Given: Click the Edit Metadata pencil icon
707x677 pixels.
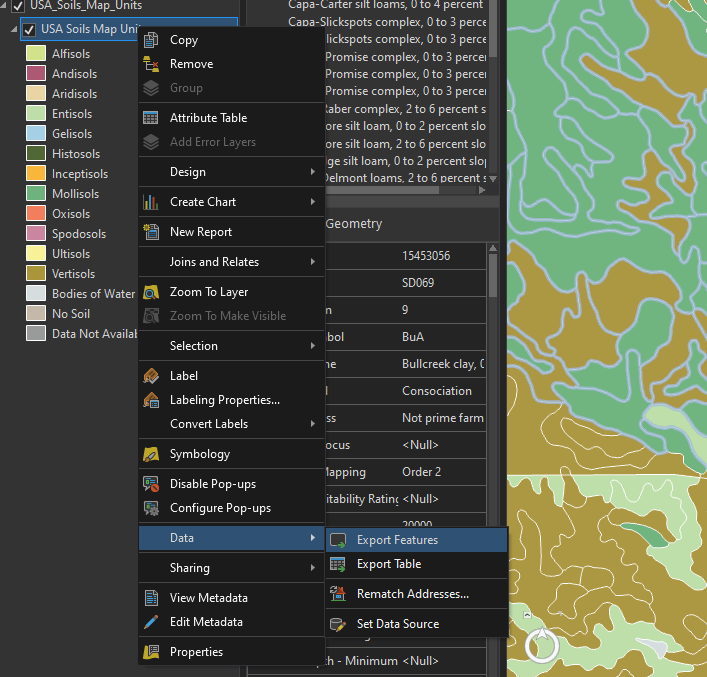Looking at the screenshot, I should 151,622.
